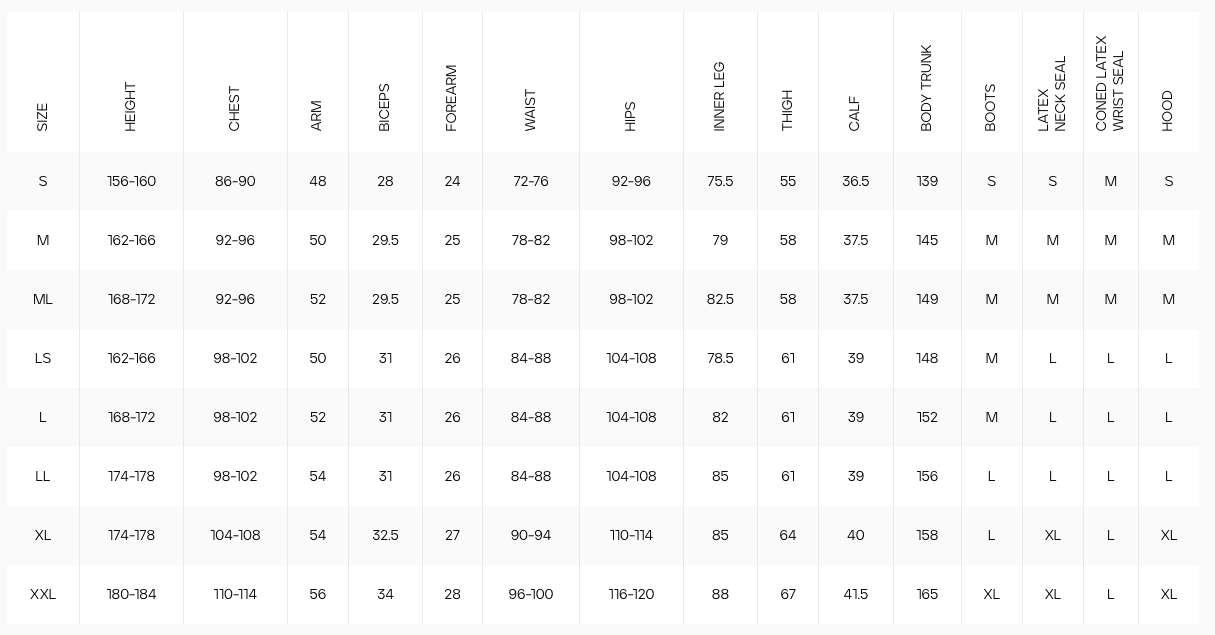The image size is (1215, 635).
Task: Click the LS size row label
Action: tap(43, 358)
